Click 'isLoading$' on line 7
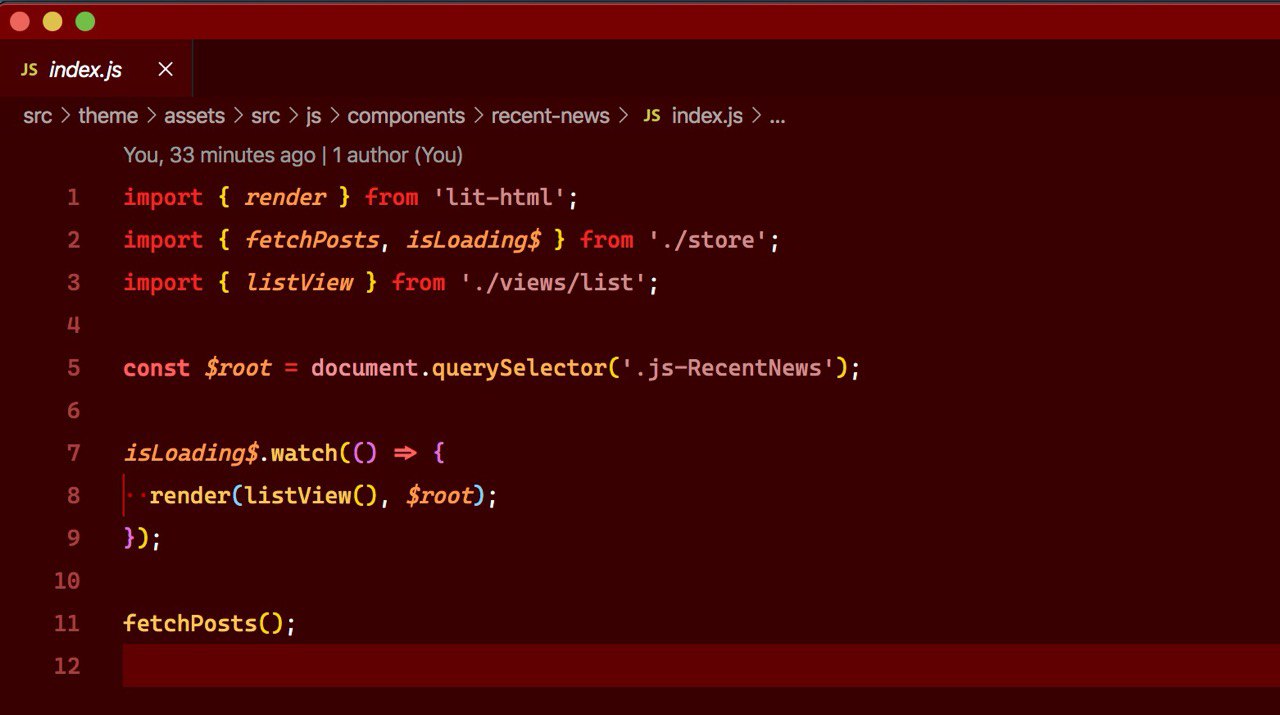 coord(190,453)
